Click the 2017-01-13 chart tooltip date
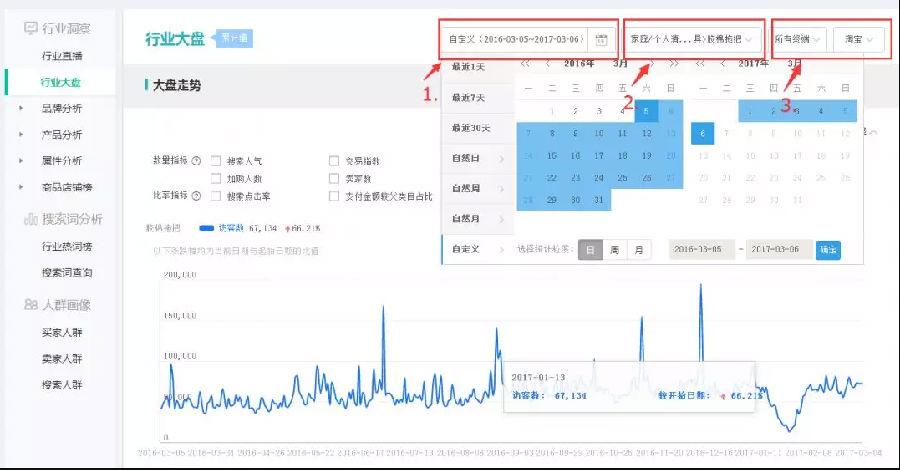Viewport: 900px width, 470px height. click(538, 377)
